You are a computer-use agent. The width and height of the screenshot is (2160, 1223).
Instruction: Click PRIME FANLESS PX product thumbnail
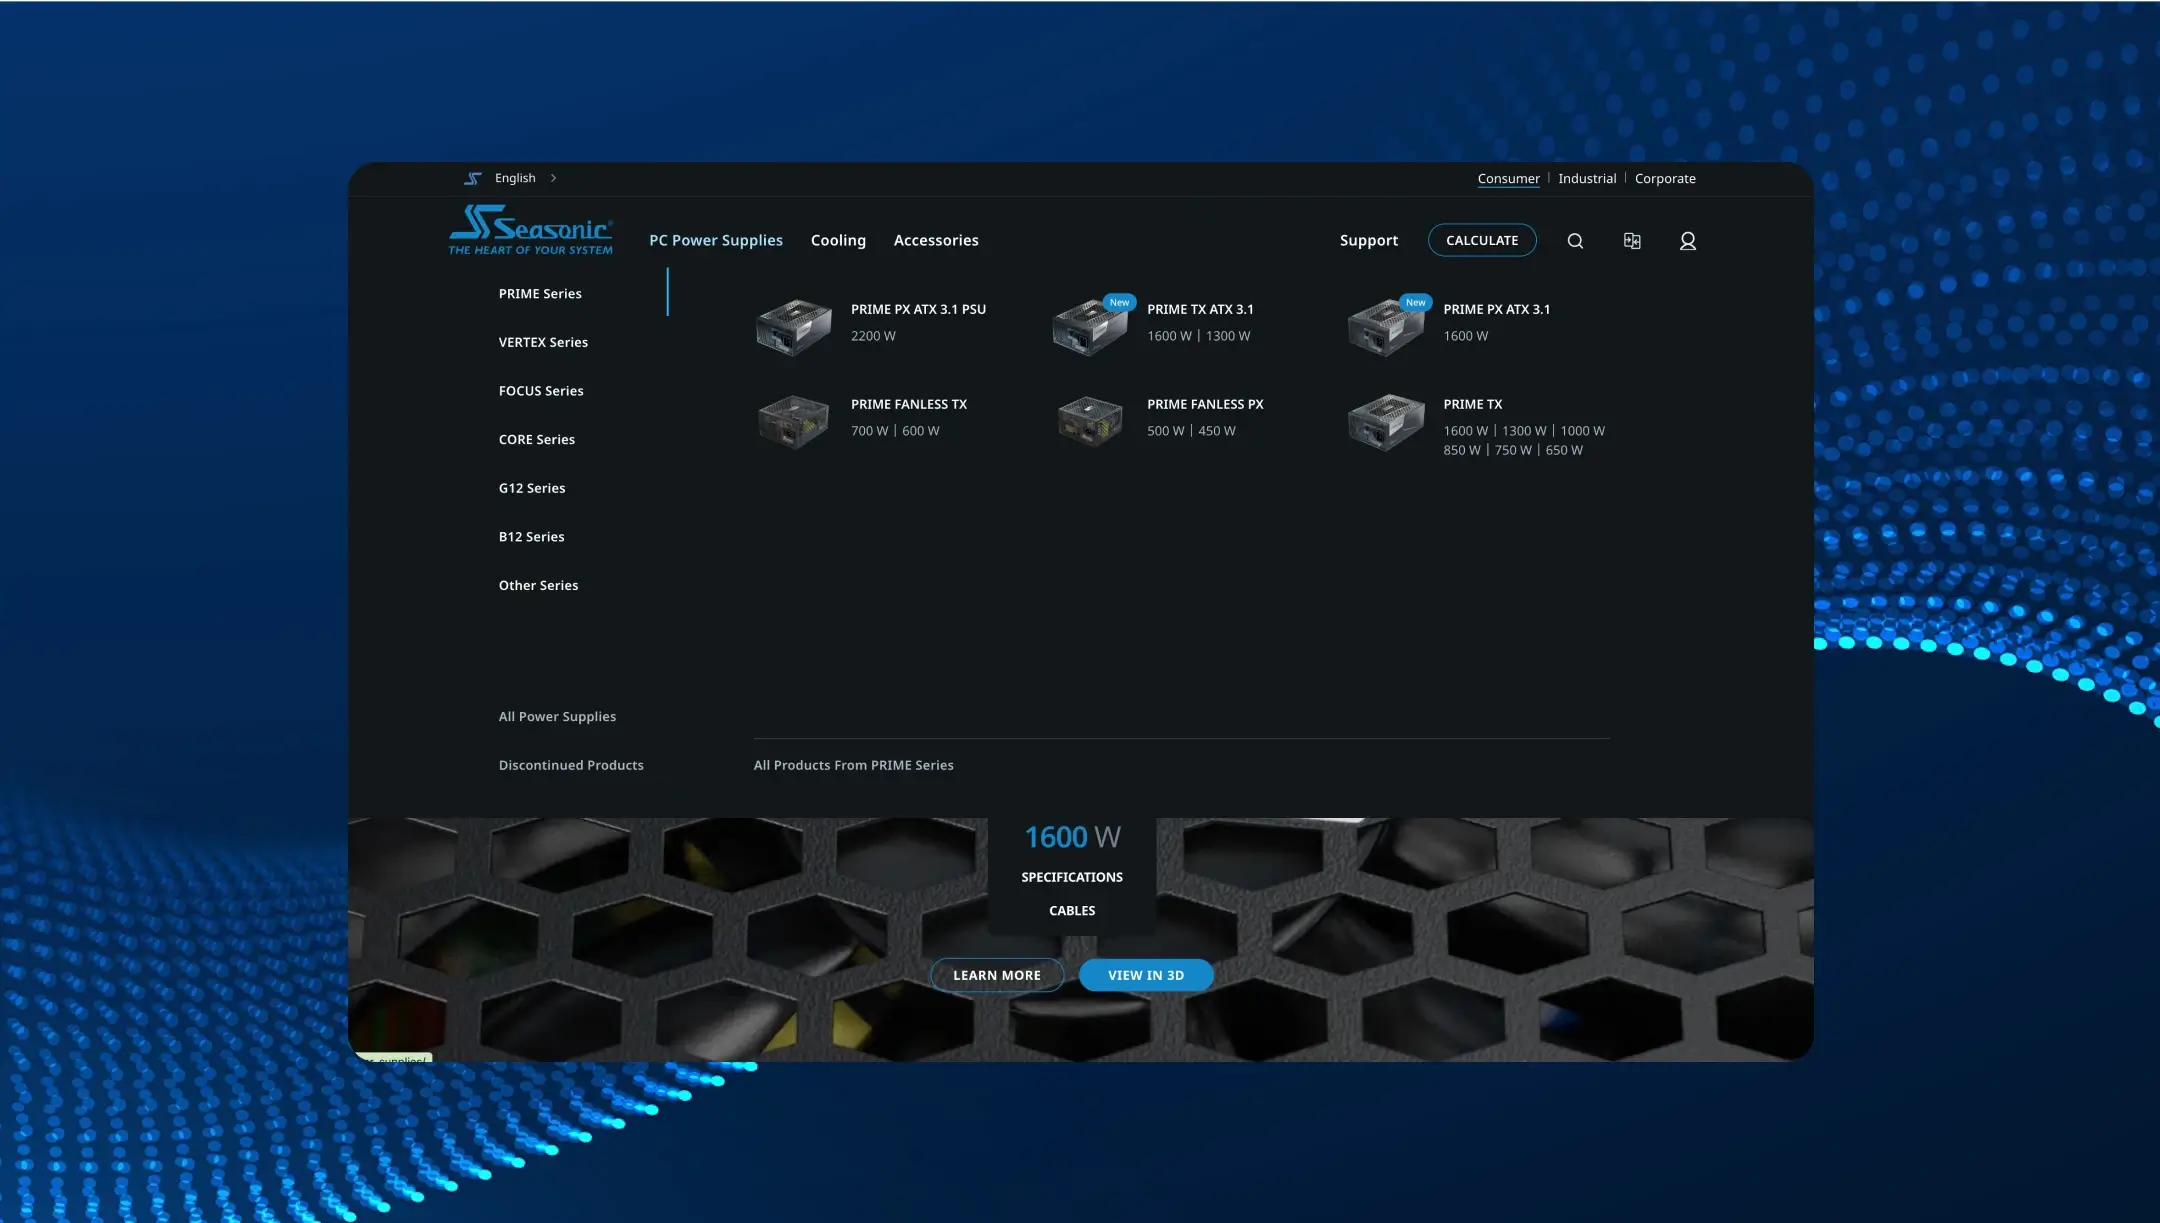click(1090, 422)
